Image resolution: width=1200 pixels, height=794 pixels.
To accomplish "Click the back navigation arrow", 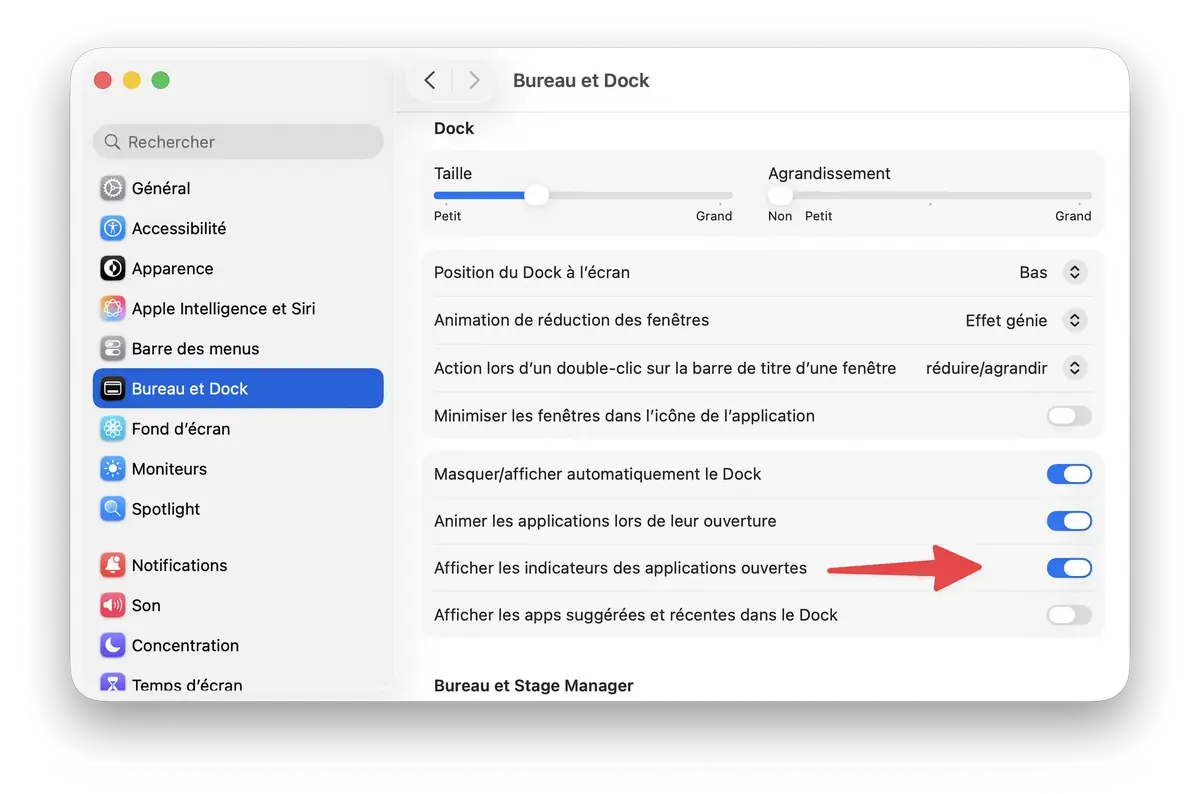I will (x=429, y=80).
